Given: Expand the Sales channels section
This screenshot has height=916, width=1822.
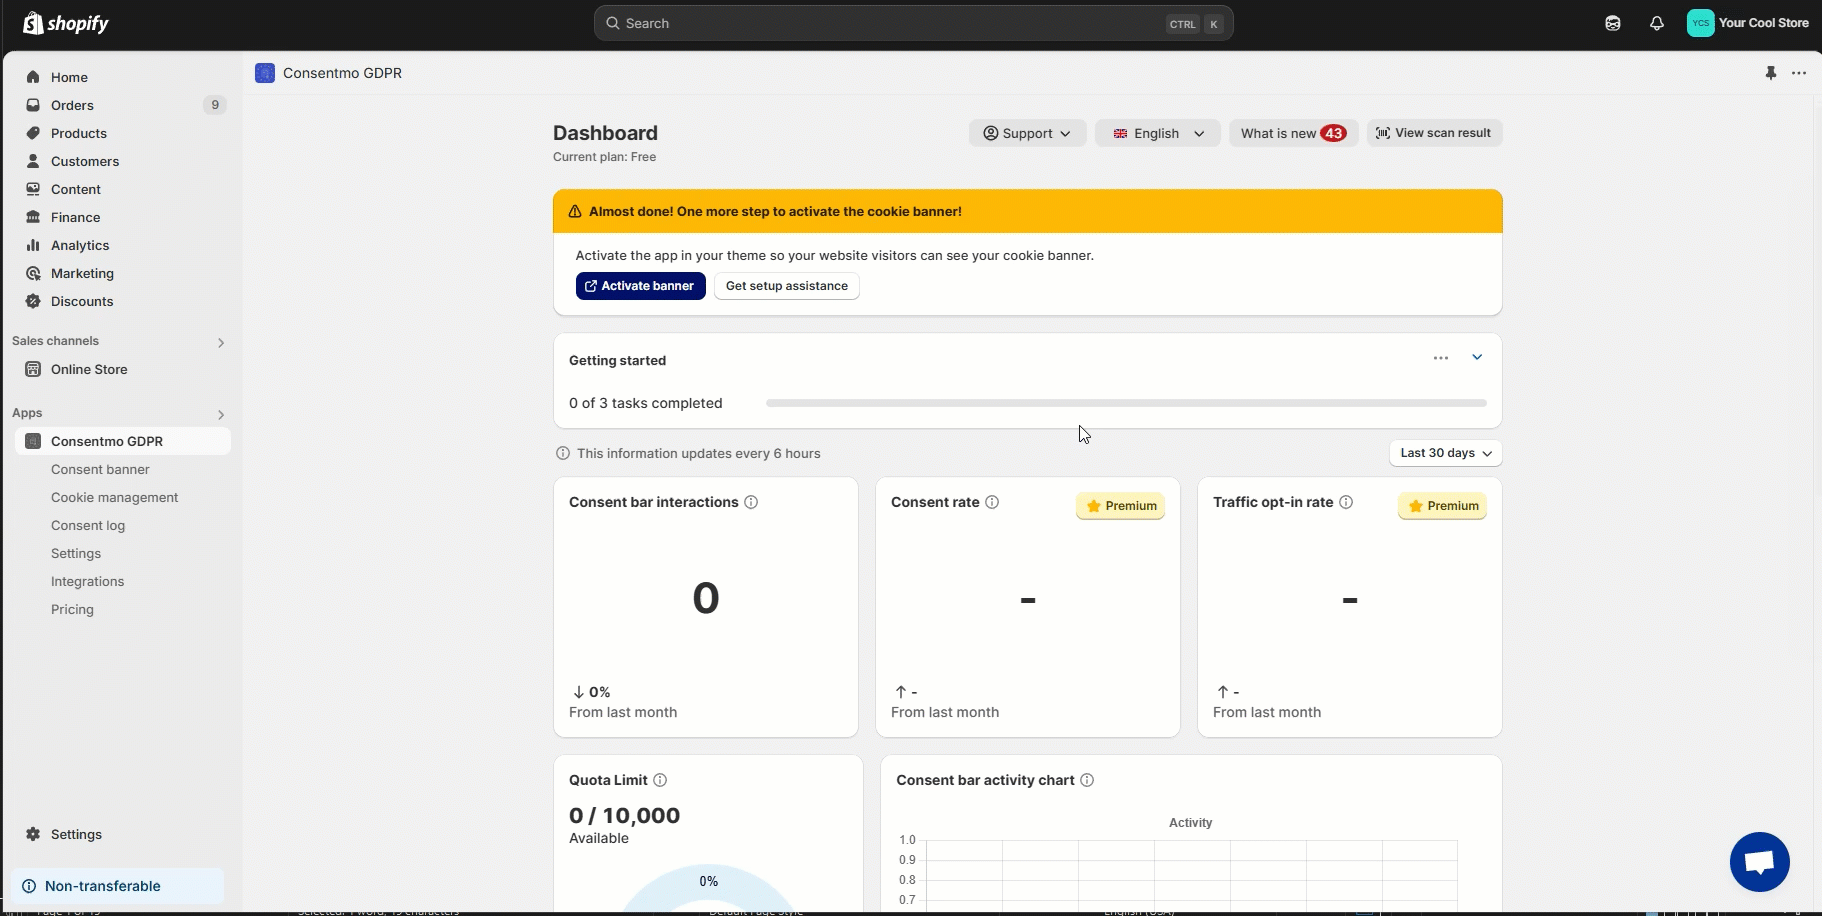Looking at the screenshot, I should point(221,342).
